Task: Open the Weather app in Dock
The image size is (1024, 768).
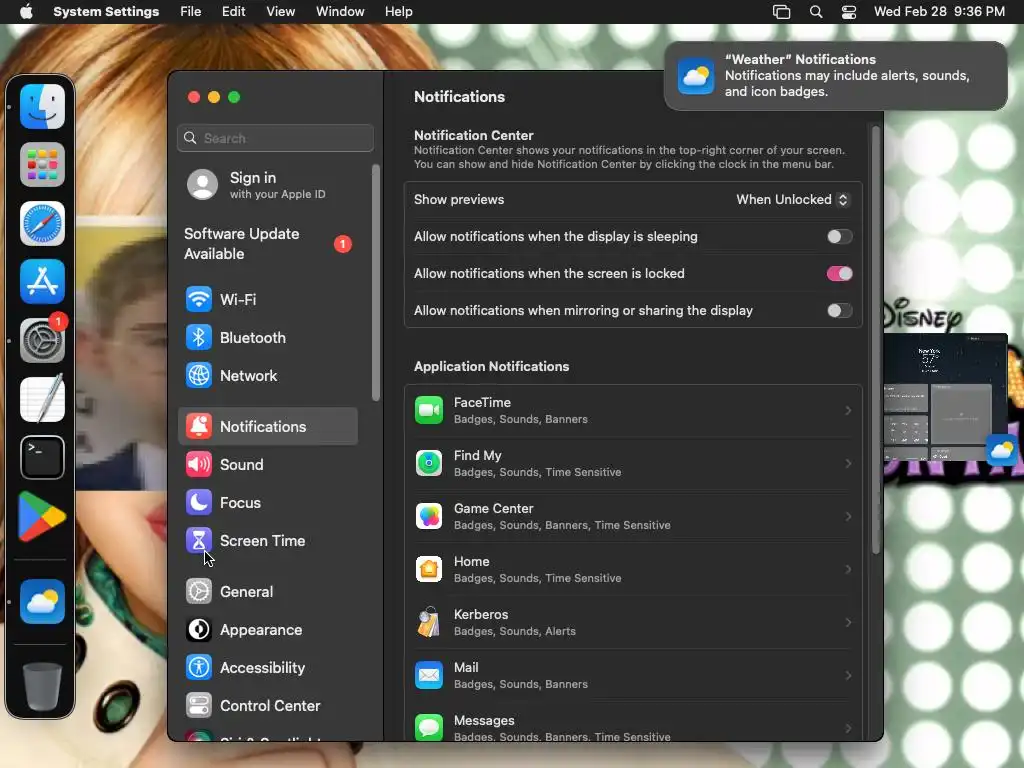Action: point(42,601)
